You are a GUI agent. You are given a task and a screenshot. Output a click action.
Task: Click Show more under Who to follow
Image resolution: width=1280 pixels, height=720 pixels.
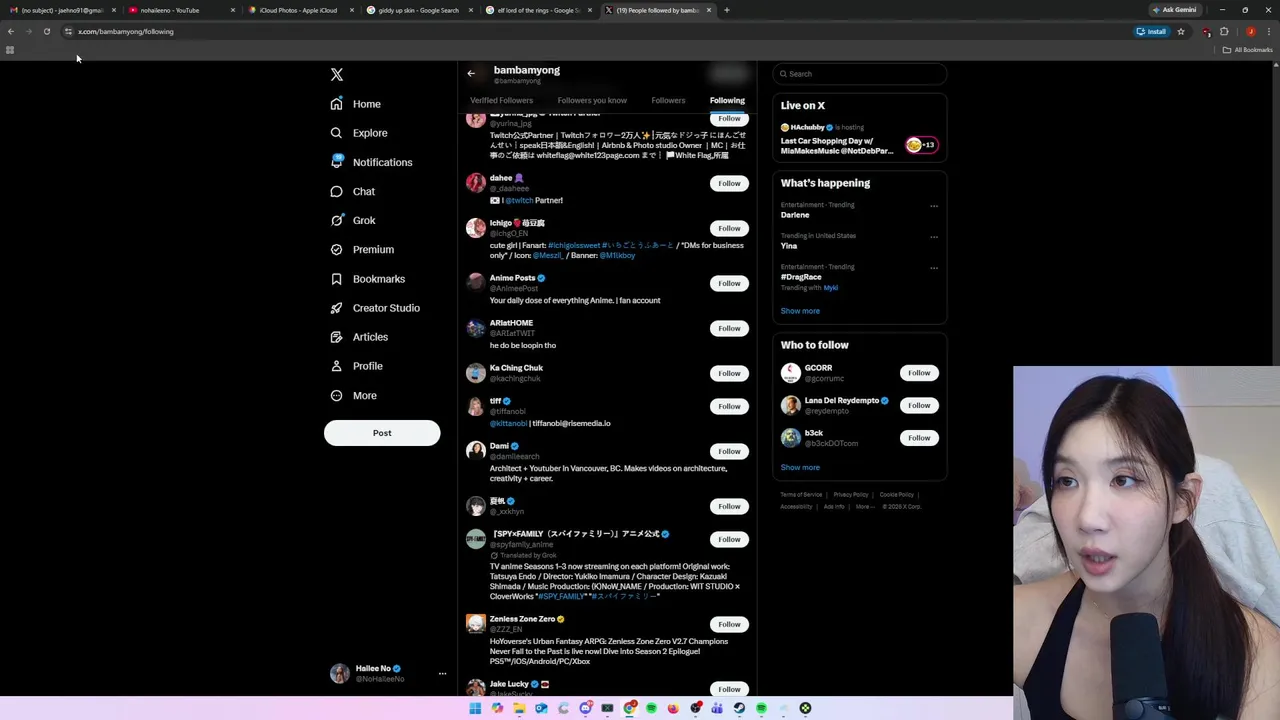(x=800, y=467)
